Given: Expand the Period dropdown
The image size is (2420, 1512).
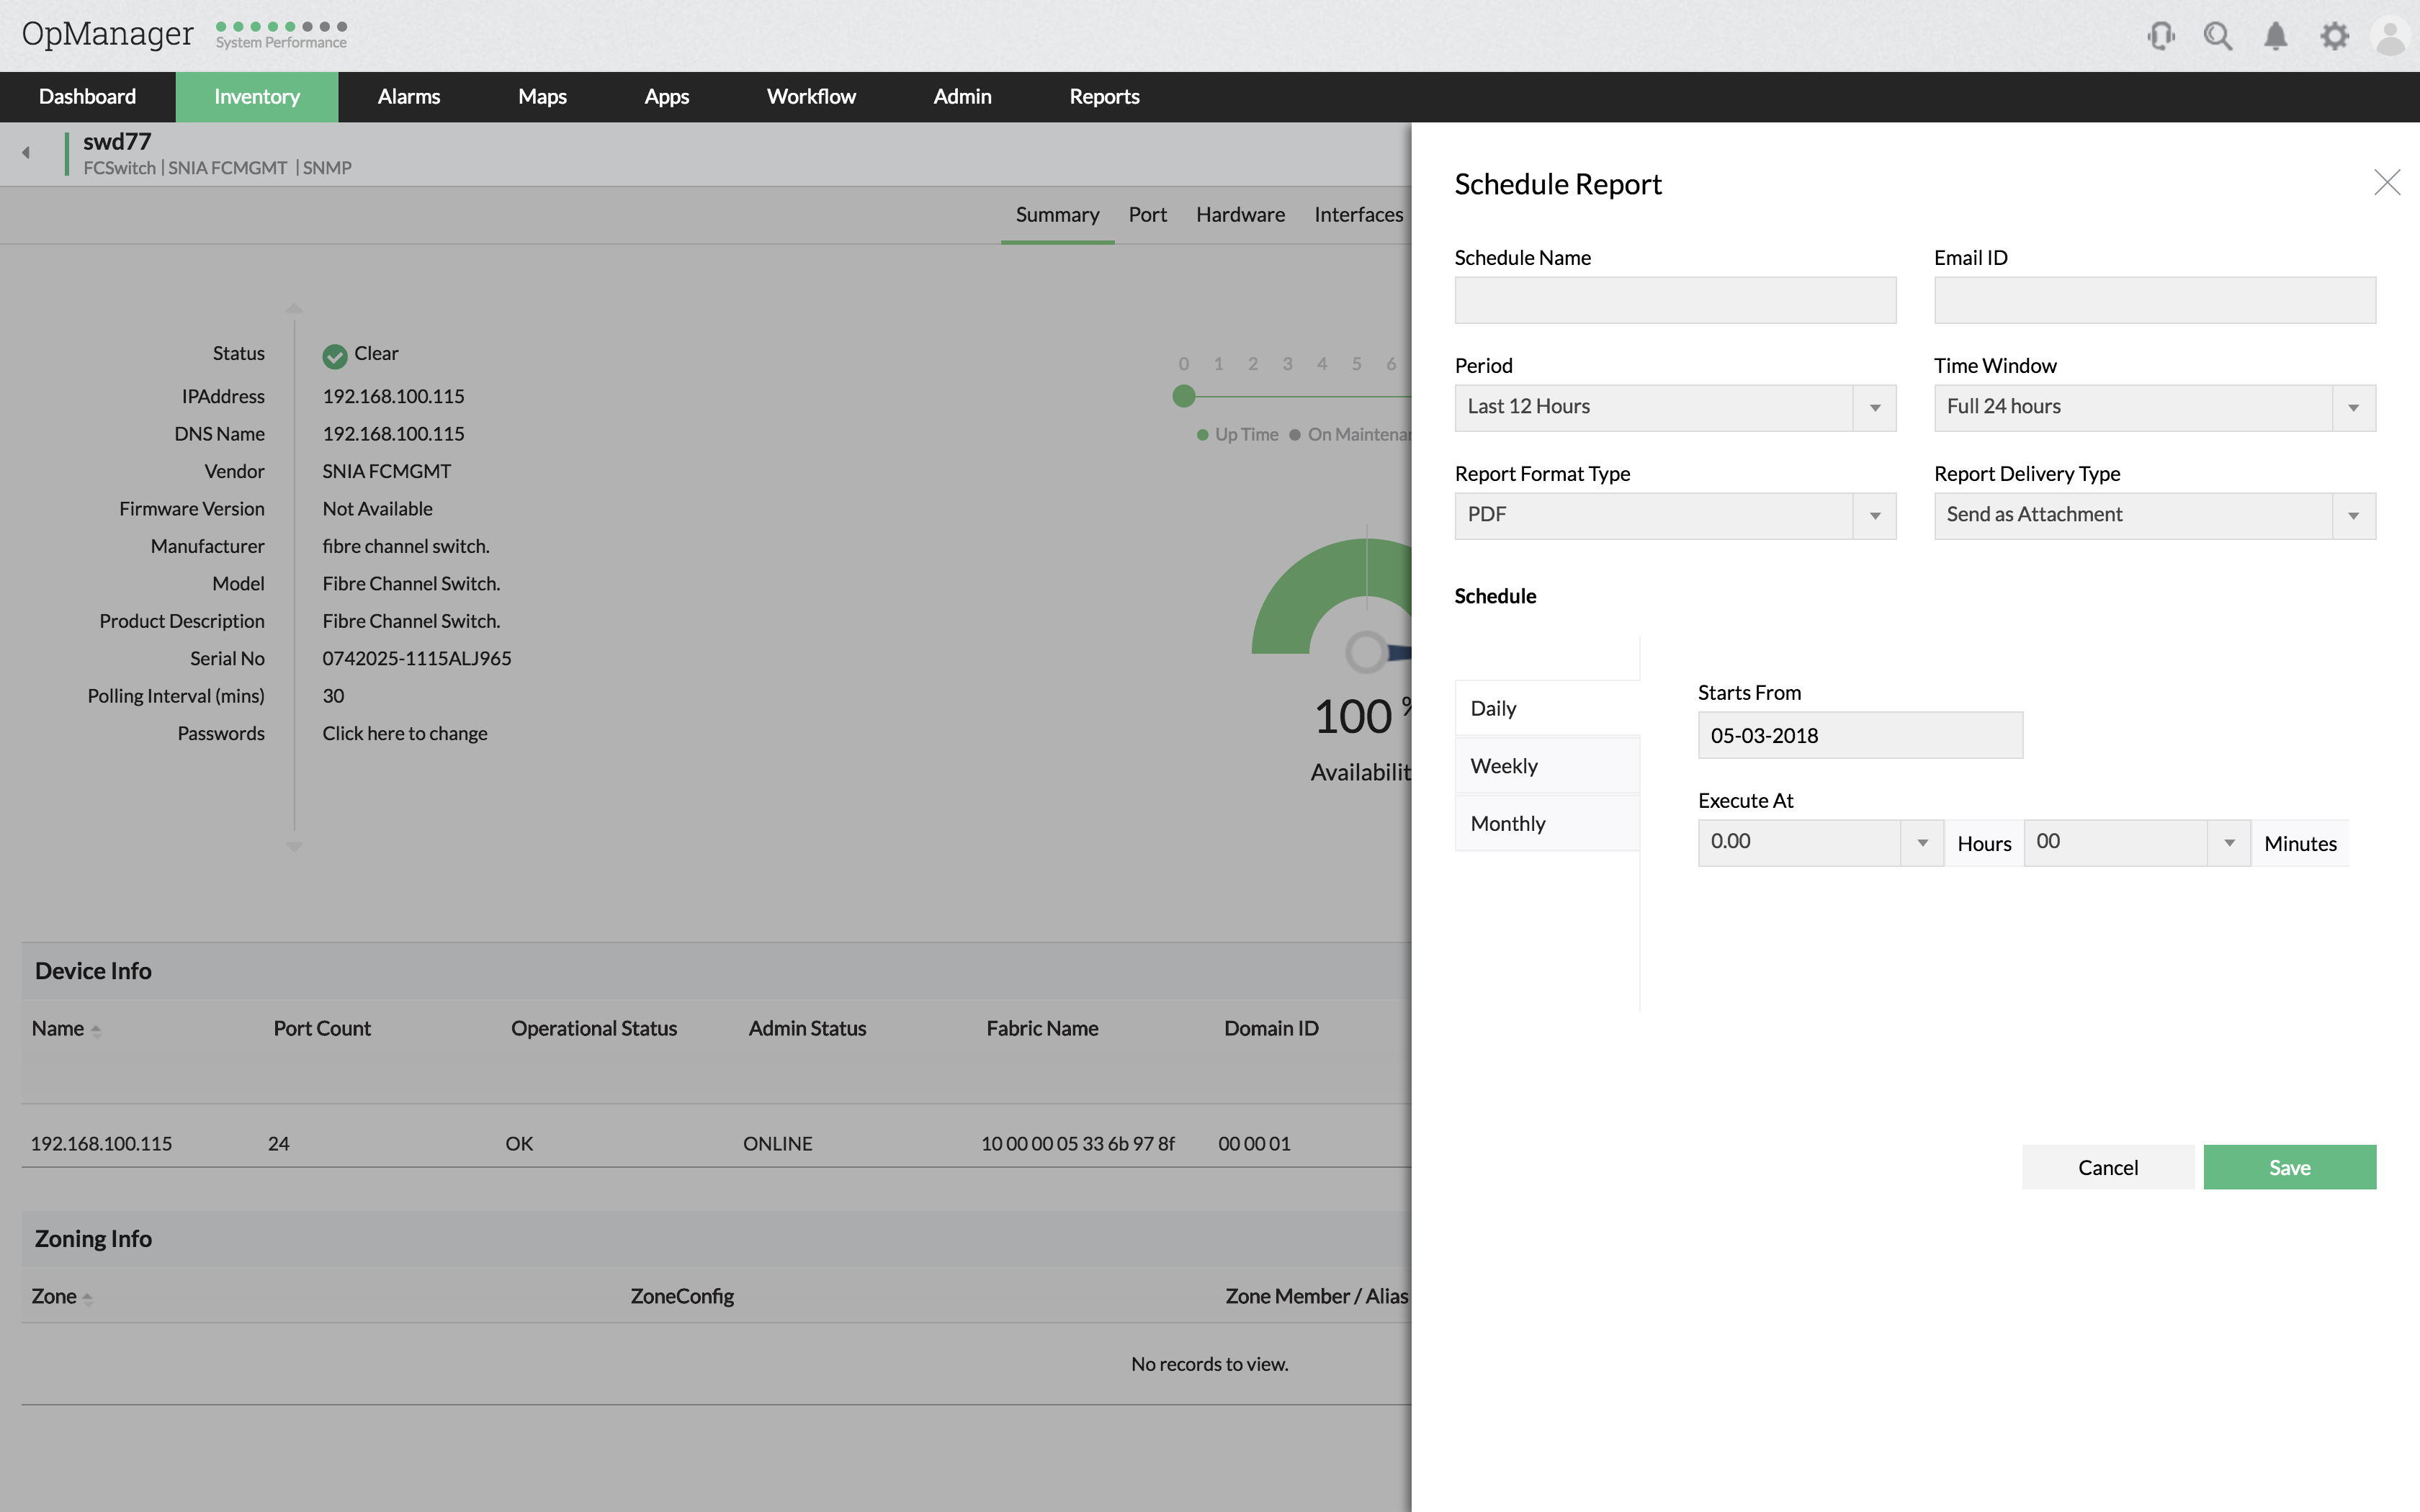Looking at the screenshot, I should (x=1874, y=408).
